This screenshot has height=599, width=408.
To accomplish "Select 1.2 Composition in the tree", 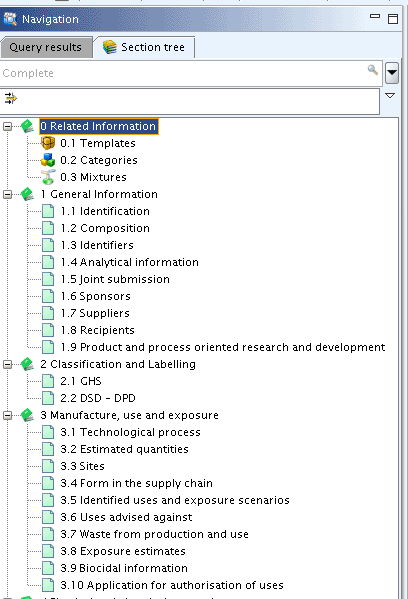I will [105, 228].
